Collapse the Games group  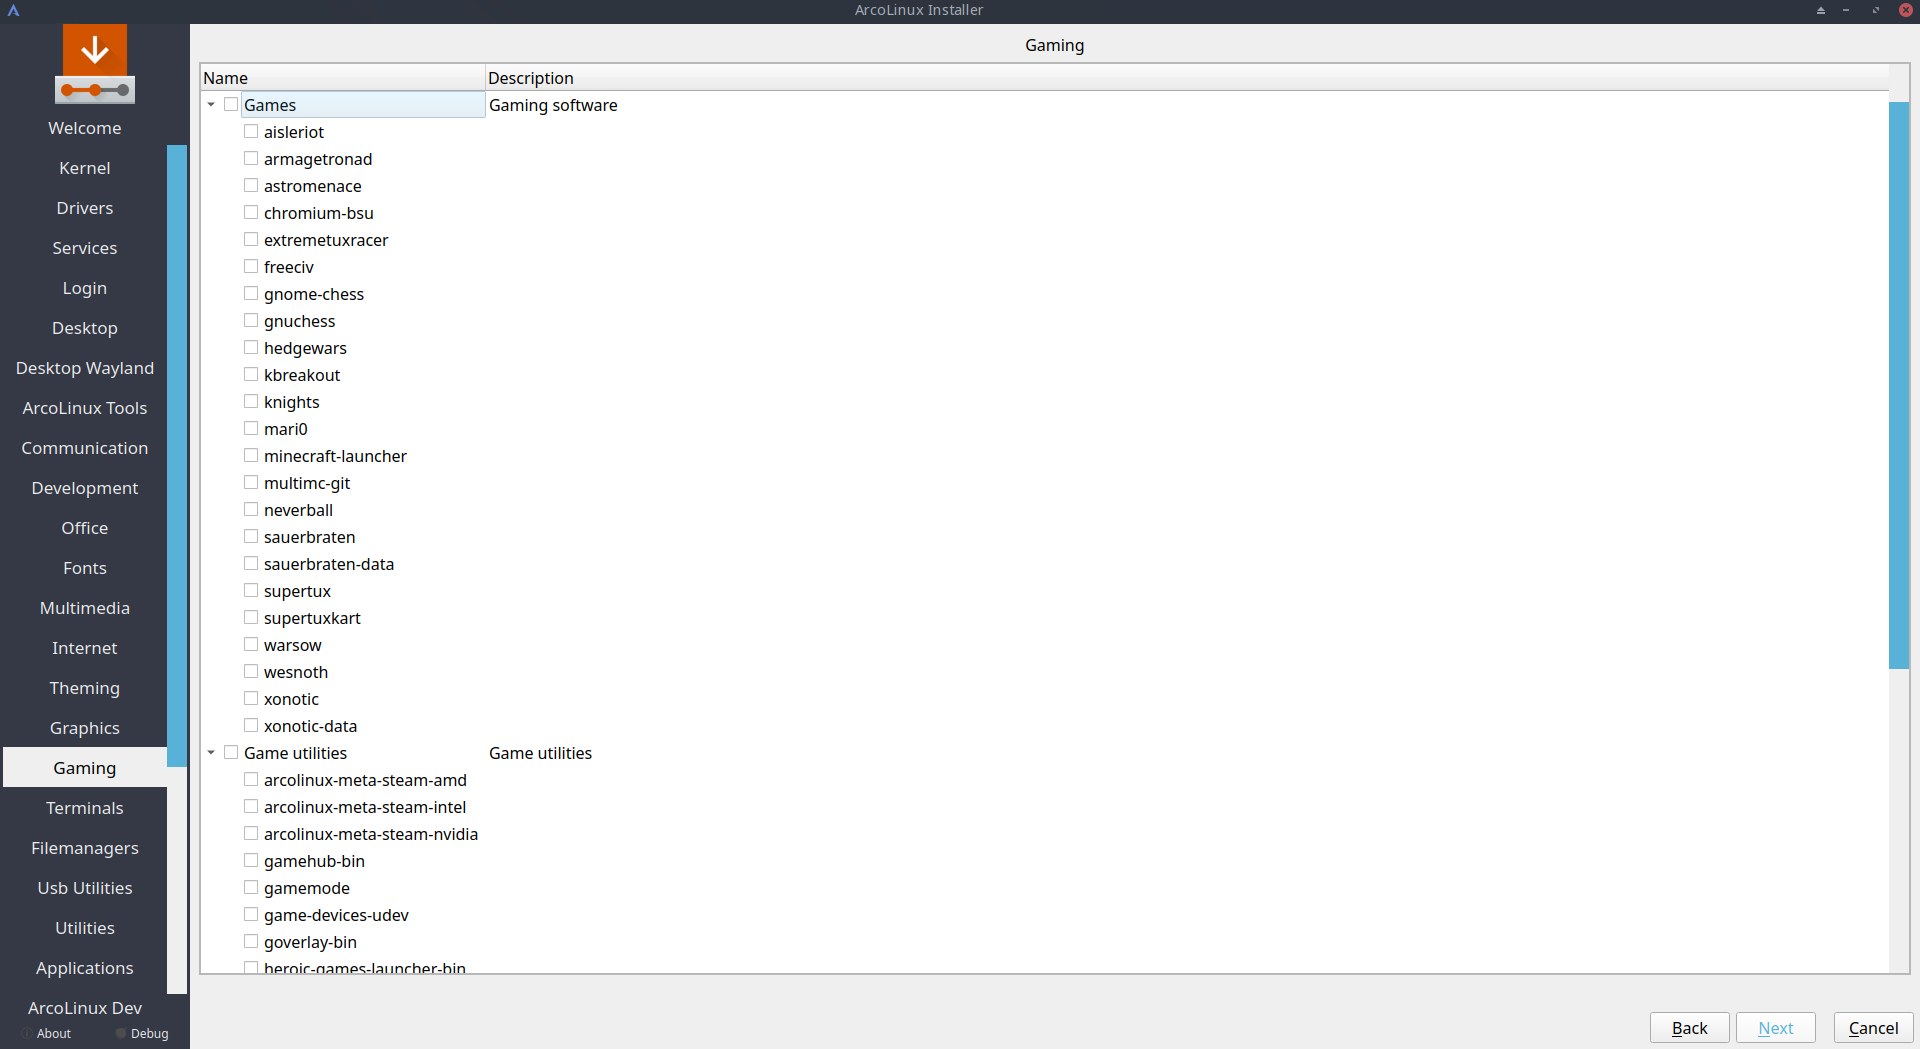click(211, 105)
